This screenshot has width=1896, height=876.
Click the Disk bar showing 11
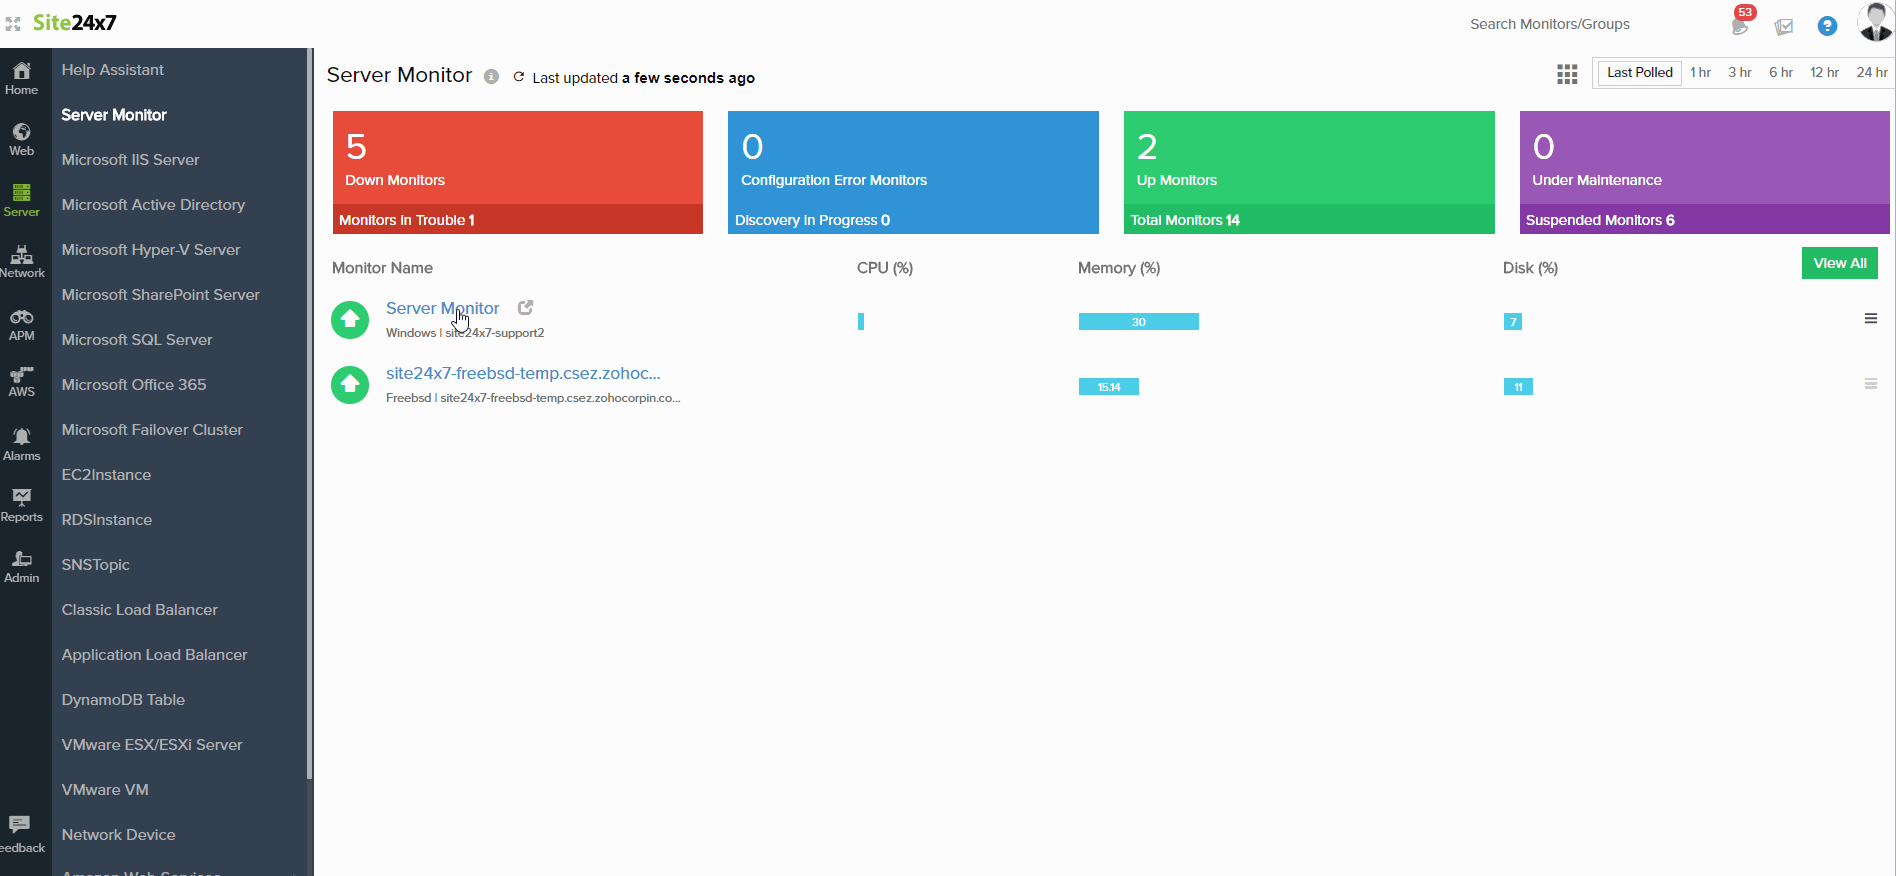click(1518, 387)
